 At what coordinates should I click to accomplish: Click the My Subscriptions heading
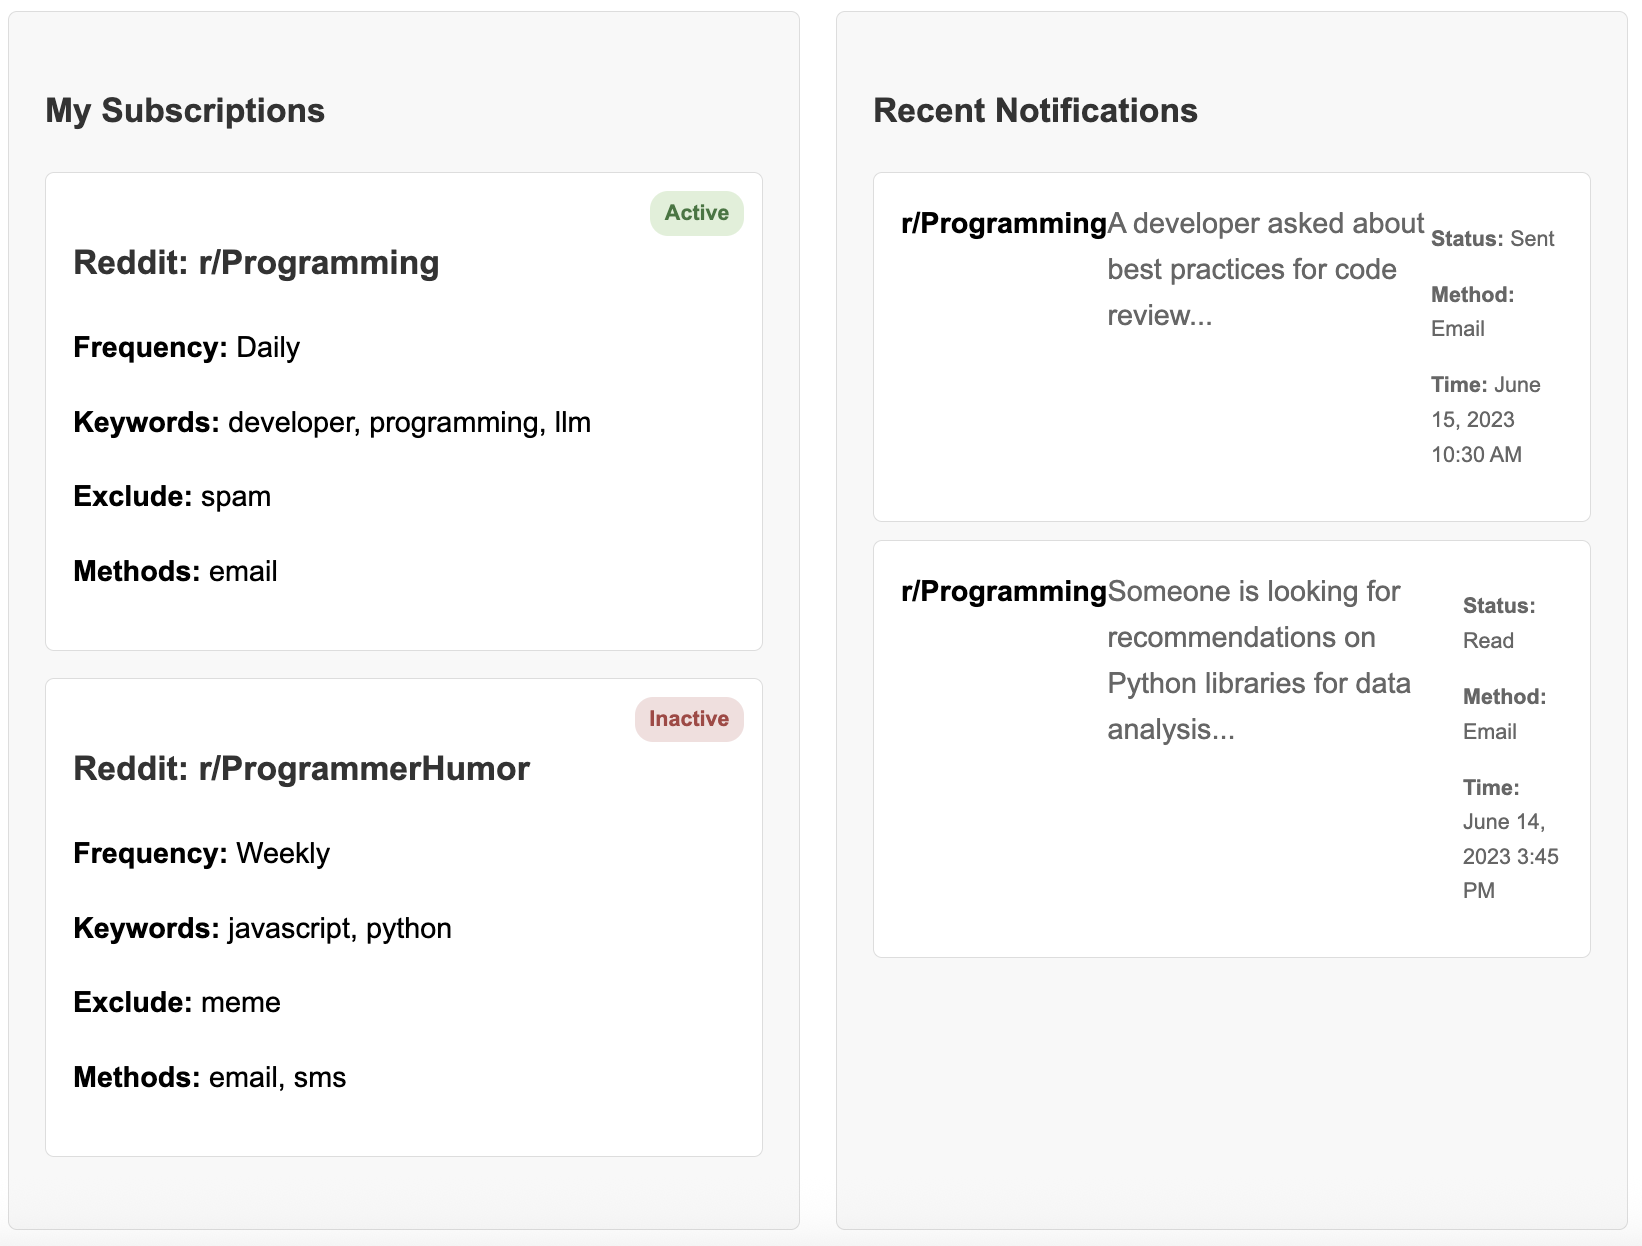[185, 110]
